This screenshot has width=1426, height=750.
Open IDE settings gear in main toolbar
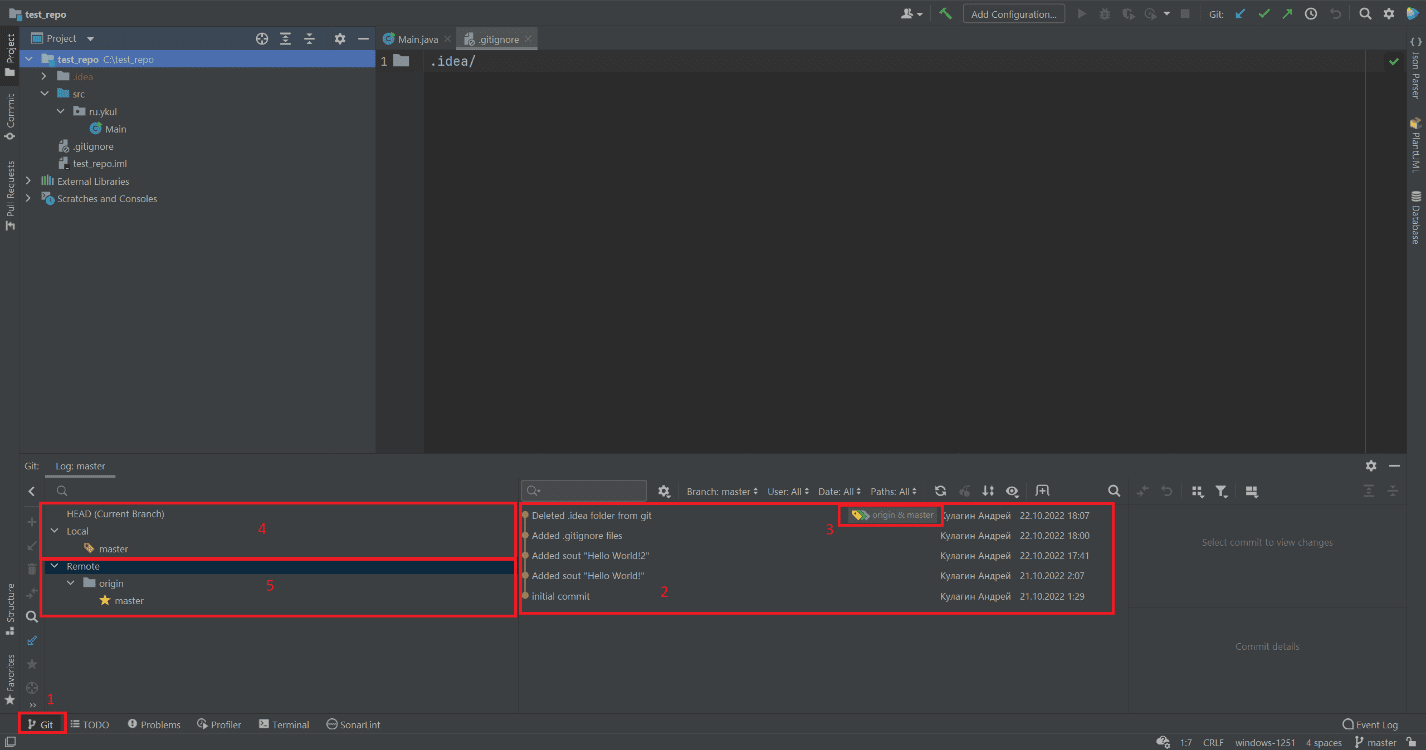coord(1389,14)
